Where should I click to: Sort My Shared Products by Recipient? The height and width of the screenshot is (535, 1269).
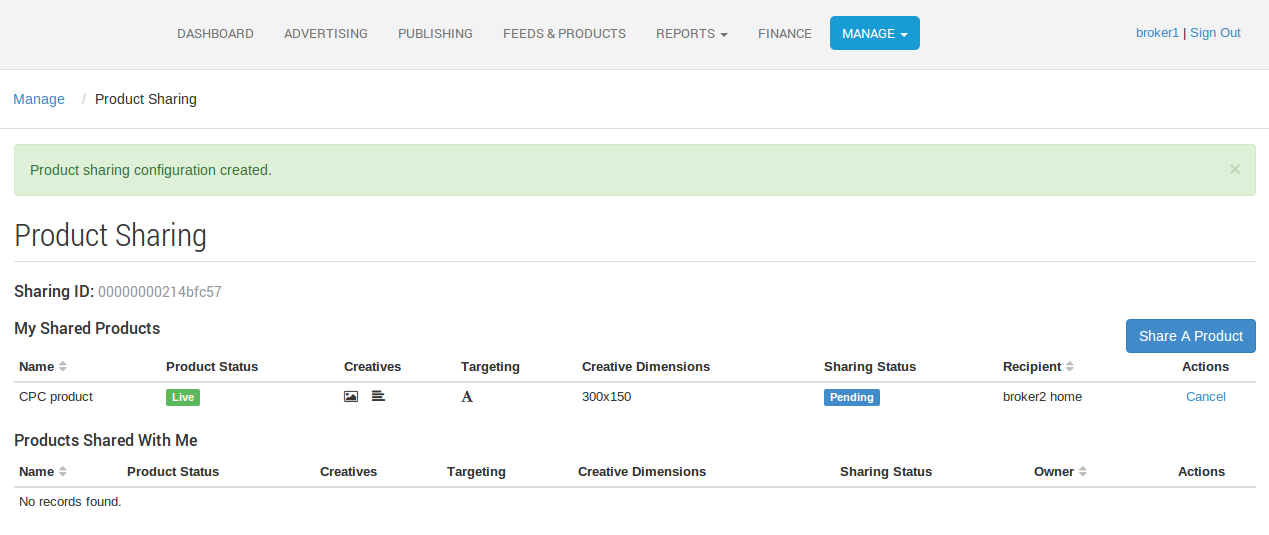[1039, 367]
